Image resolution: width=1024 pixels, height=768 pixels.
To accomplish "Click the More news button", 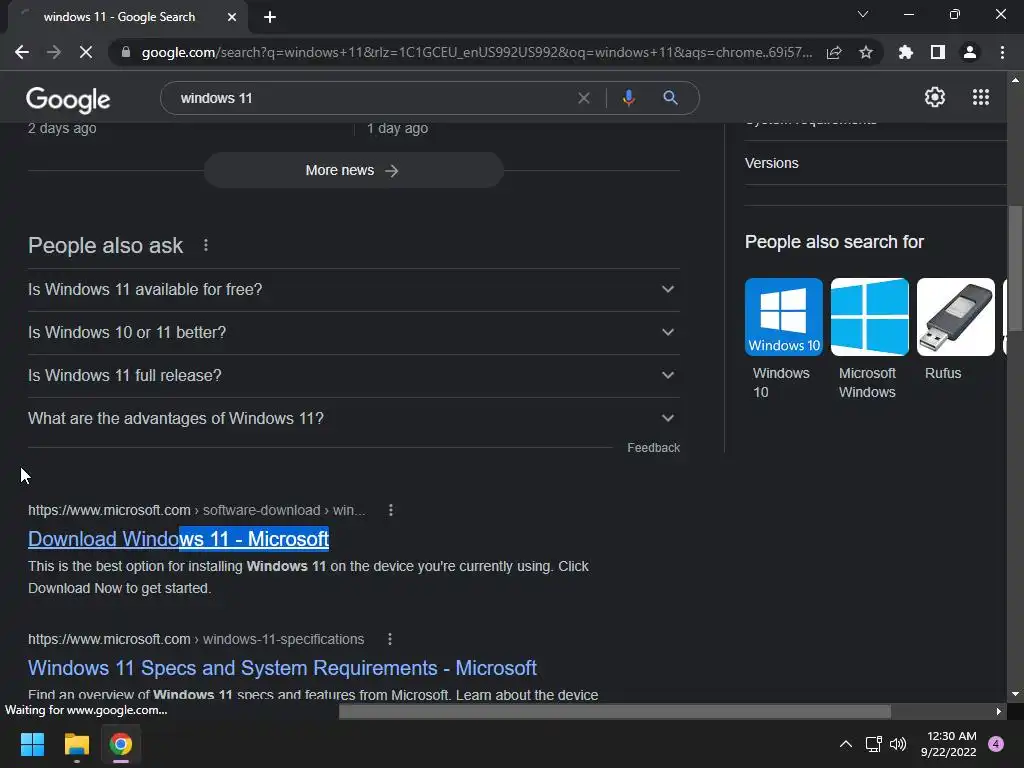I will point(353,170).
